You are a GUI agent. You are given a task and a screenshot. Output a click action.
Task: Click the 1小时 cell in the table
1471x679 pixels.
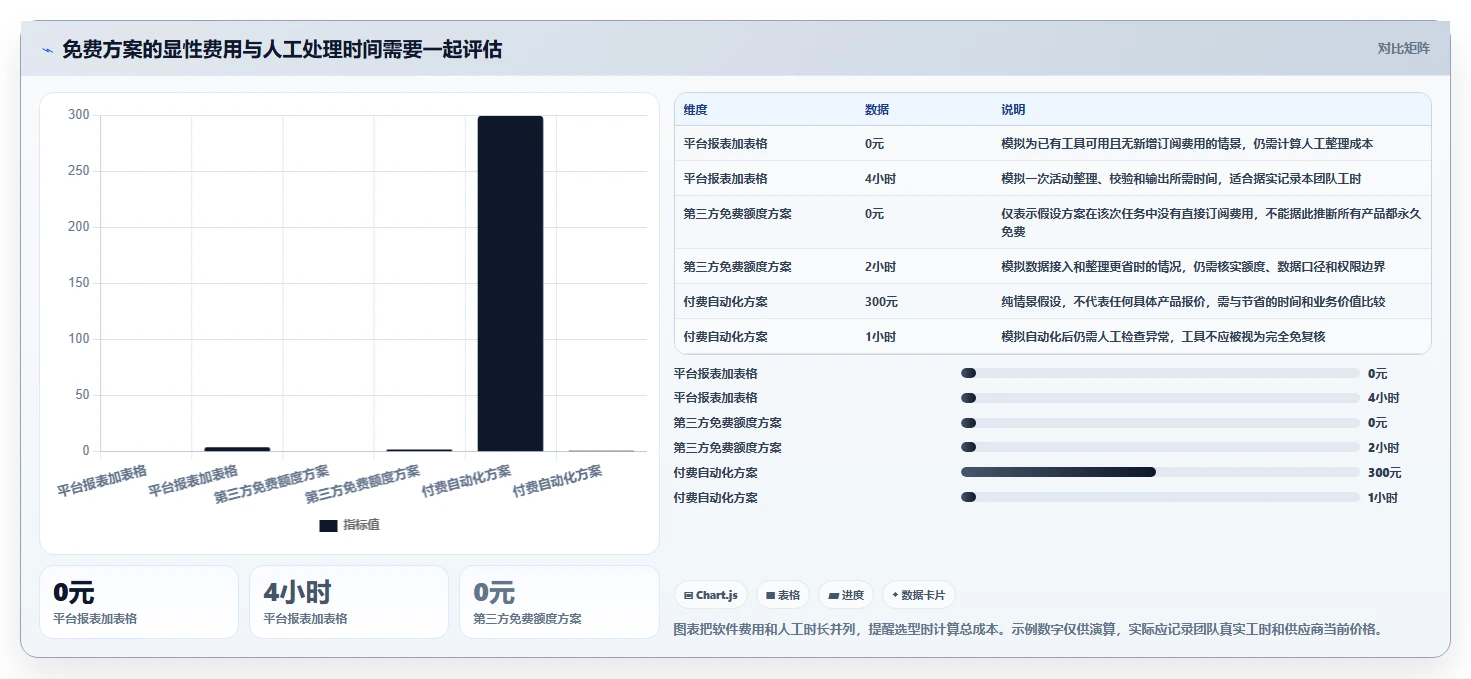880,337
